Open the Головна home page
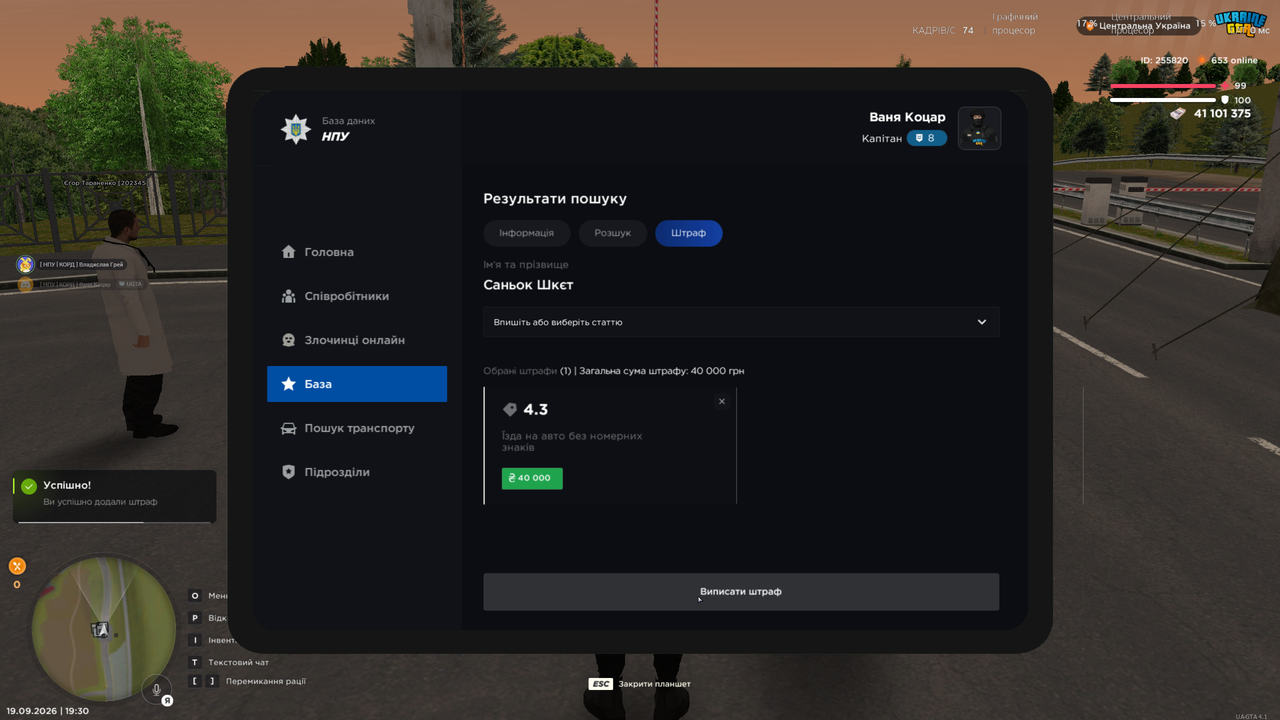 click(x=357, y=252)
